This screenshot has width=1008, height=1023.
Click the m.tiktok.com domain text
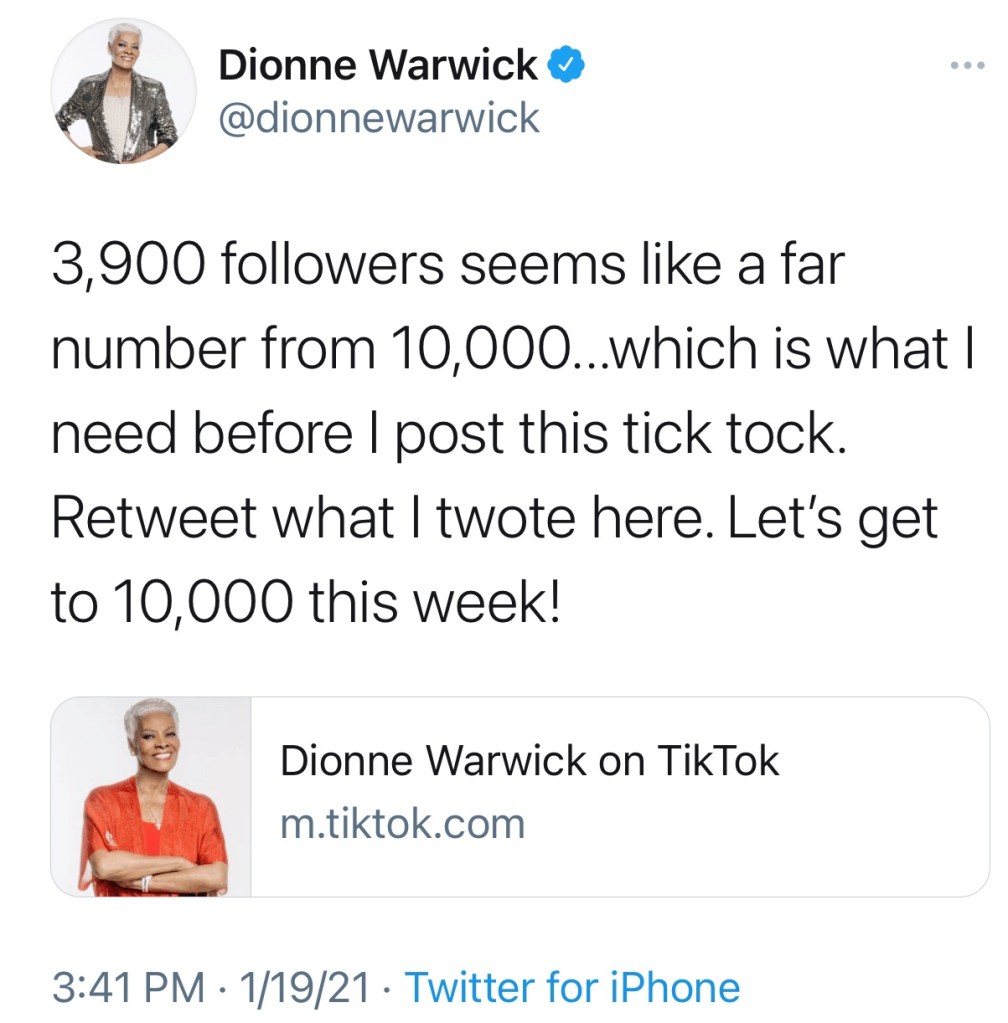pyautogui.click(x=402, y=824)
